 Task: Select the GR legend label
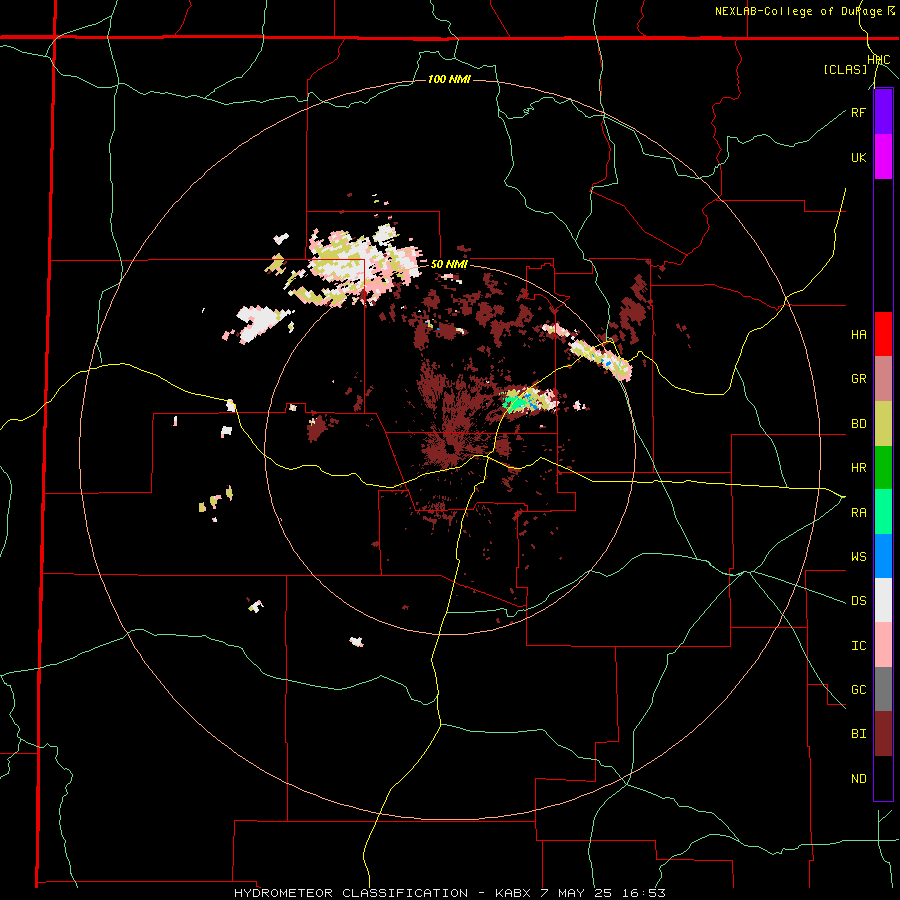point(858,379)
